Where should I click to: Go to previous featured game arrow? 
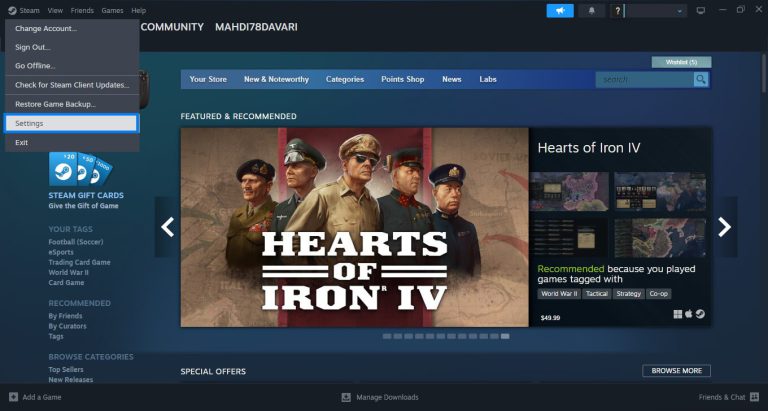click(167, 227)
